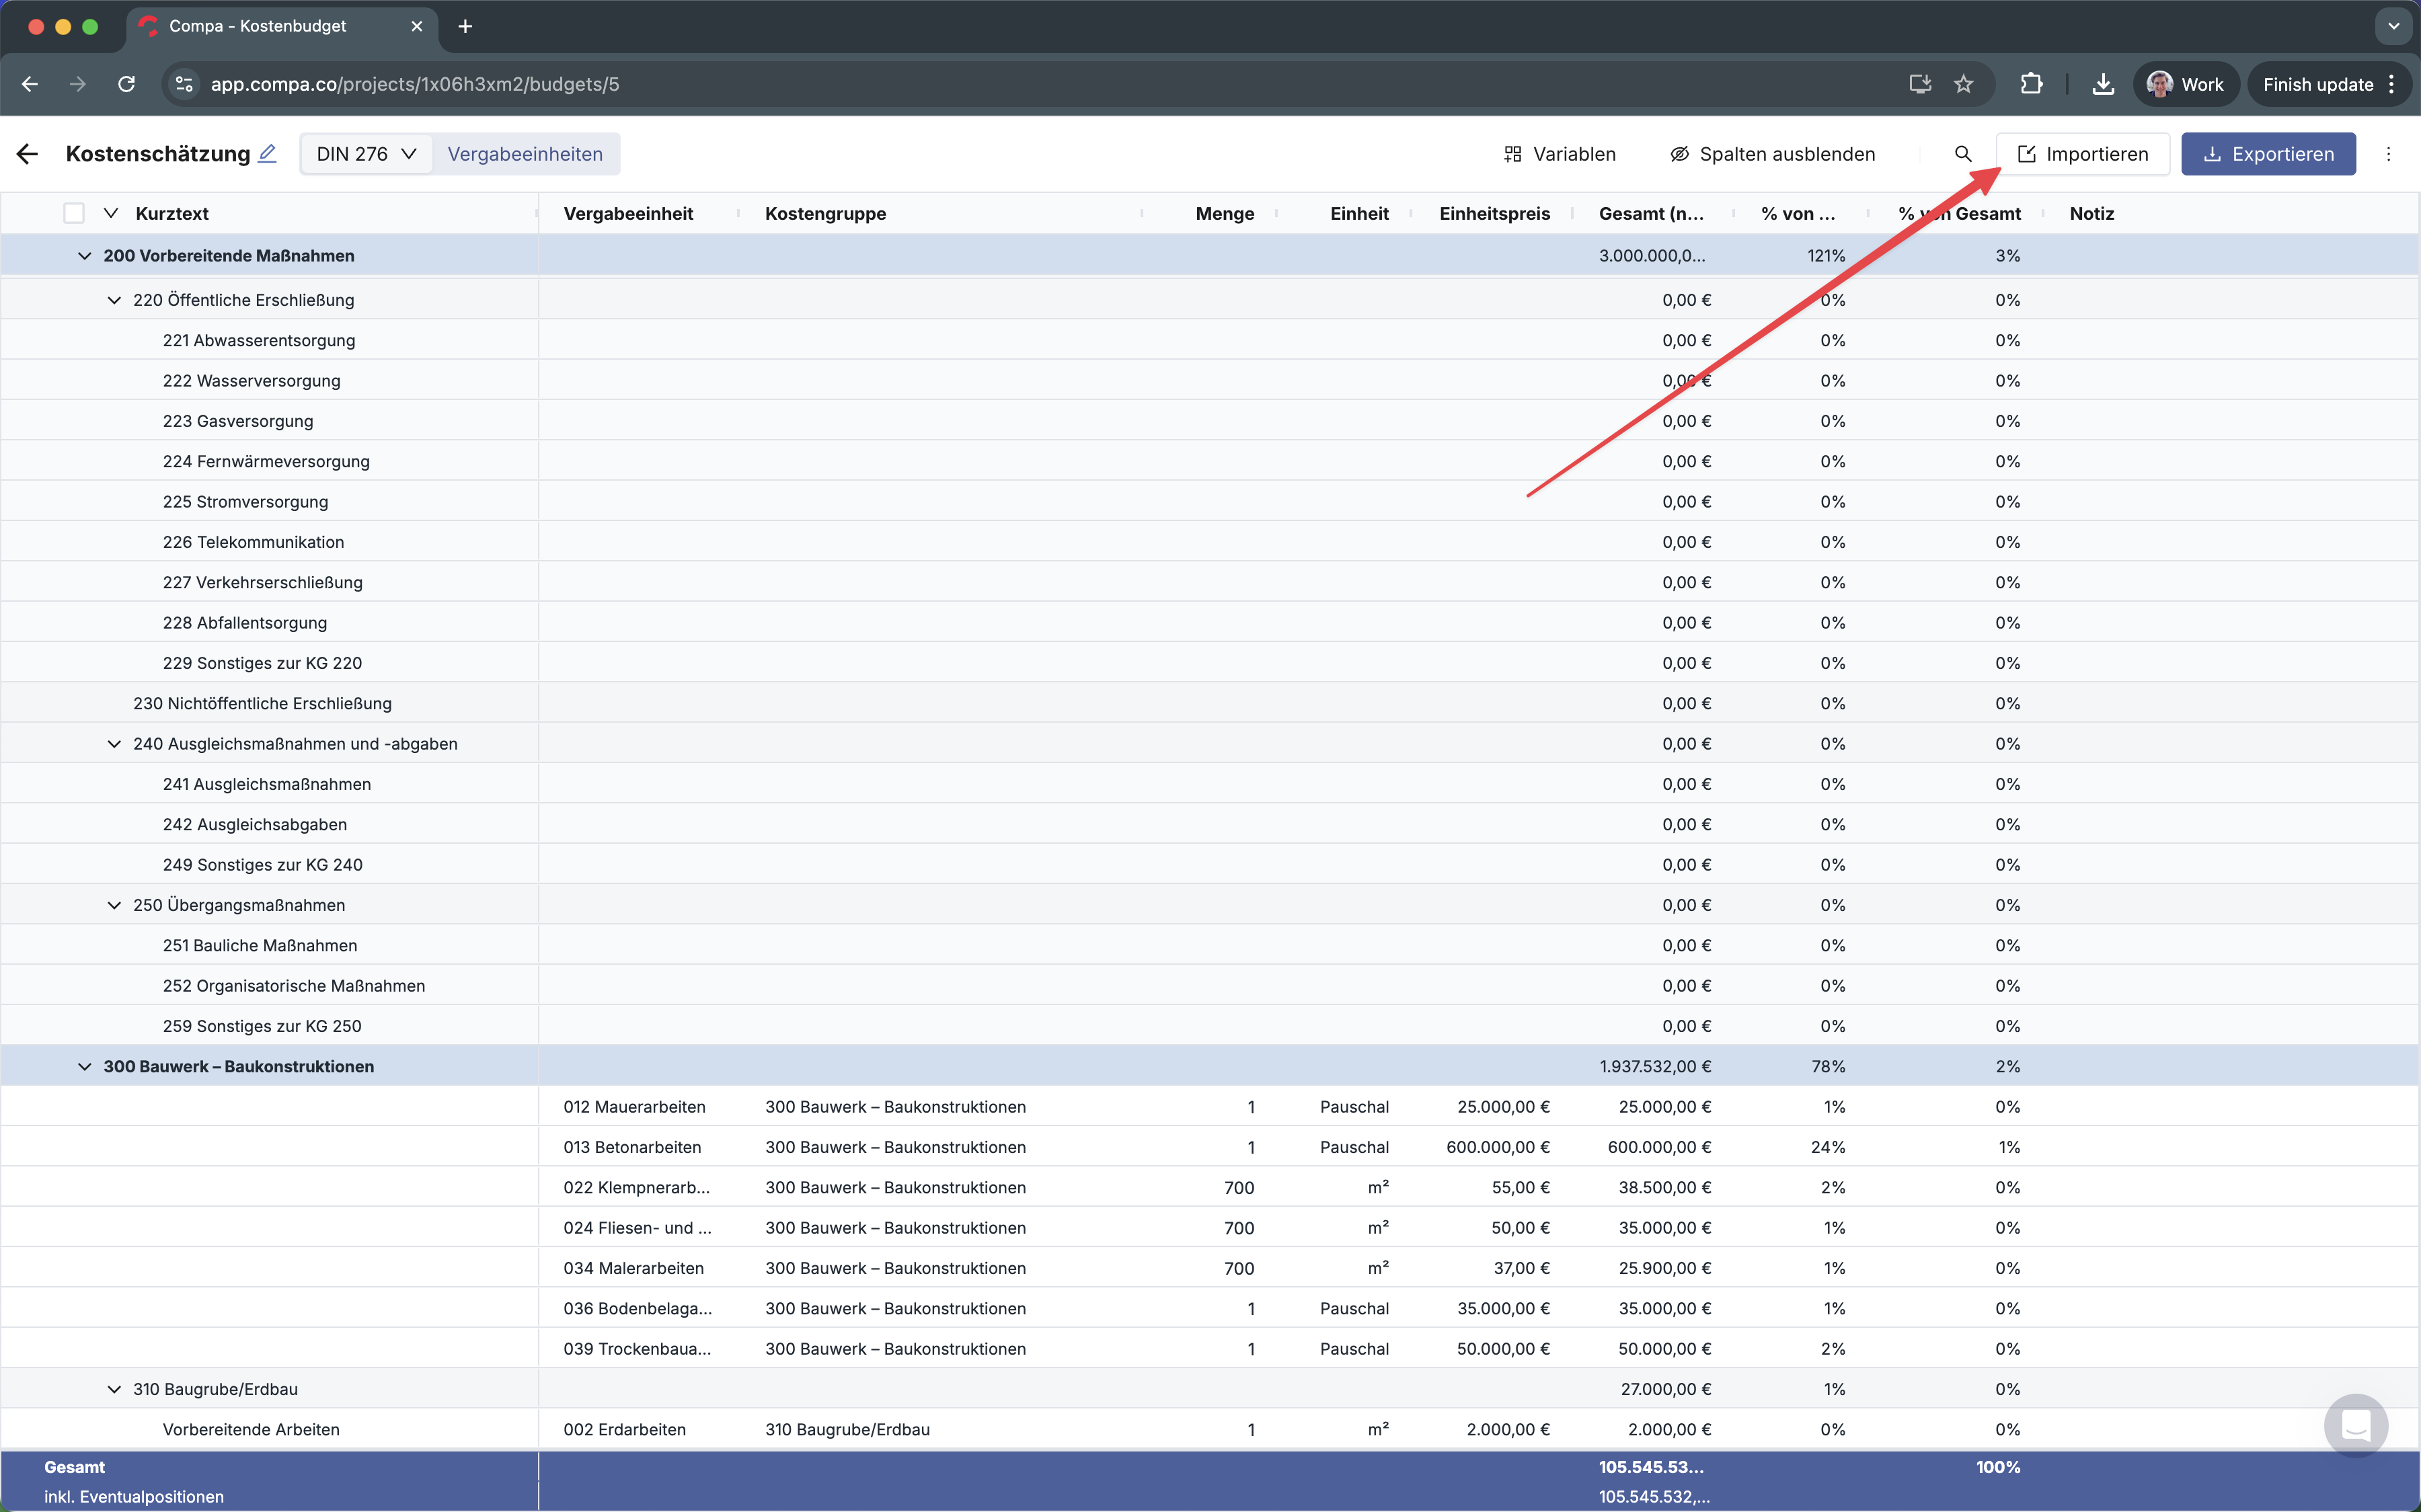The width and height of the screenshot is (2421, 1512).
Task: Click the pencil edit icon beside Kostenschätzung
Action: pyautogui.click(x=267, y=154)
